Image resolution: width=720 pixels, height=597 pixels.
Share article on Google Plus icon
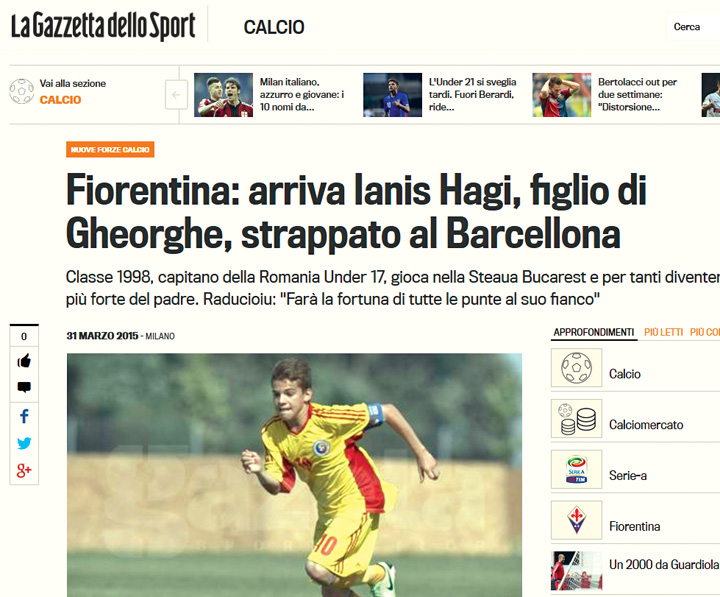(x=24, y=470)
